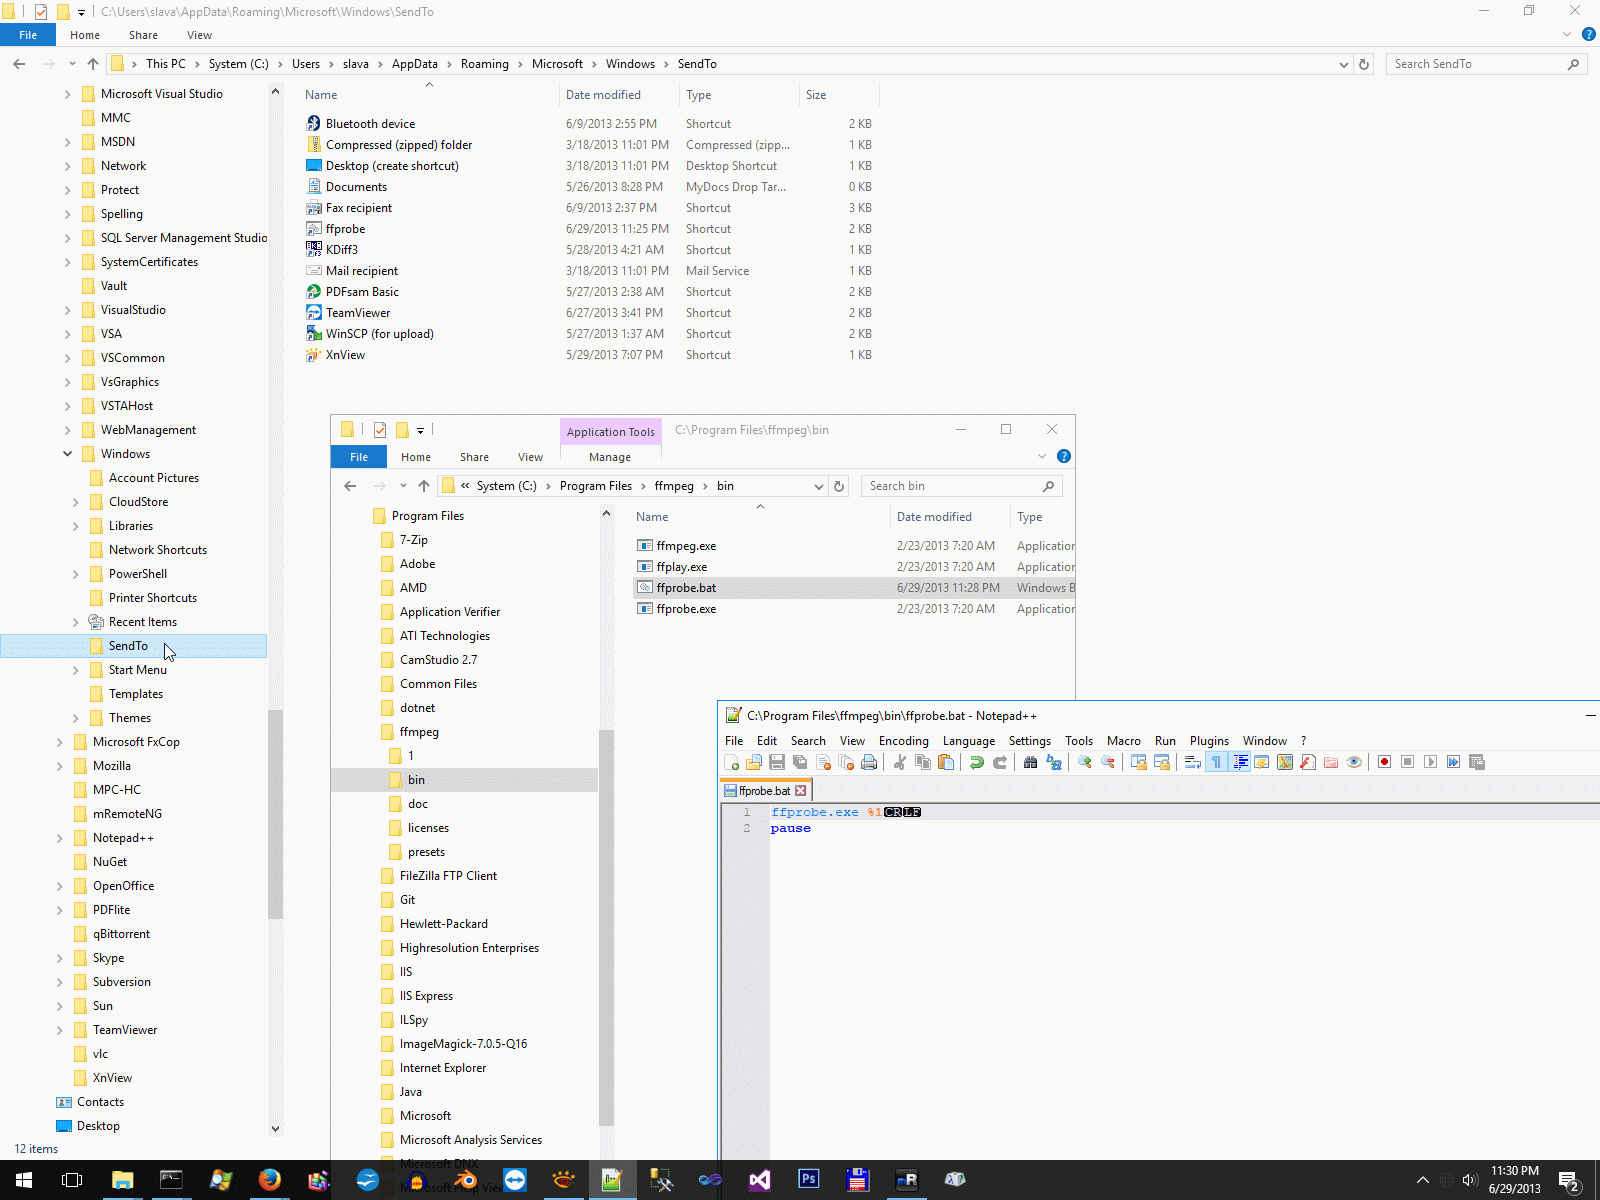Click the Photoshop icon on the taskbar
The height and width of the screenshot is (1200, 1600).
[809, 1180]
